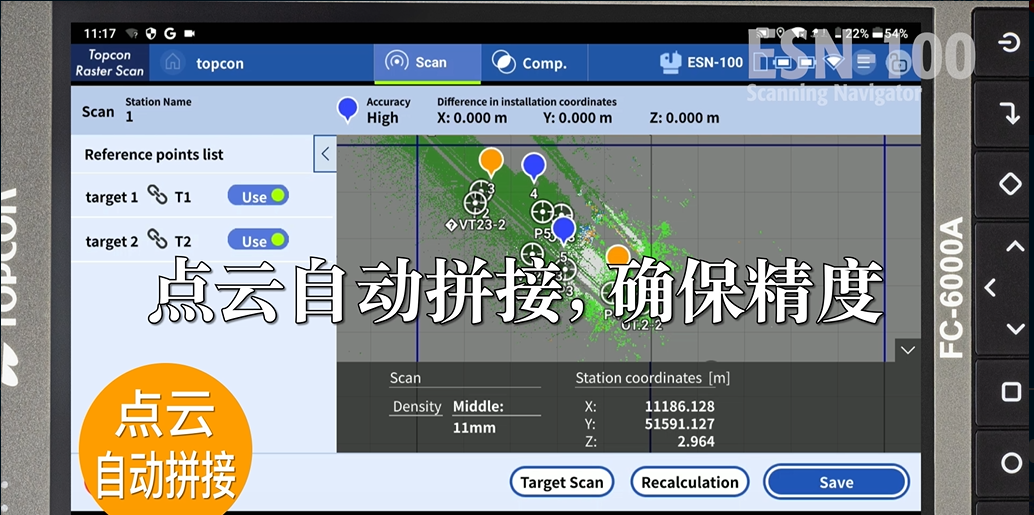Select the blue map pin labeled 4
This screenshot has height=515, width=1034.
coord(533,167)
